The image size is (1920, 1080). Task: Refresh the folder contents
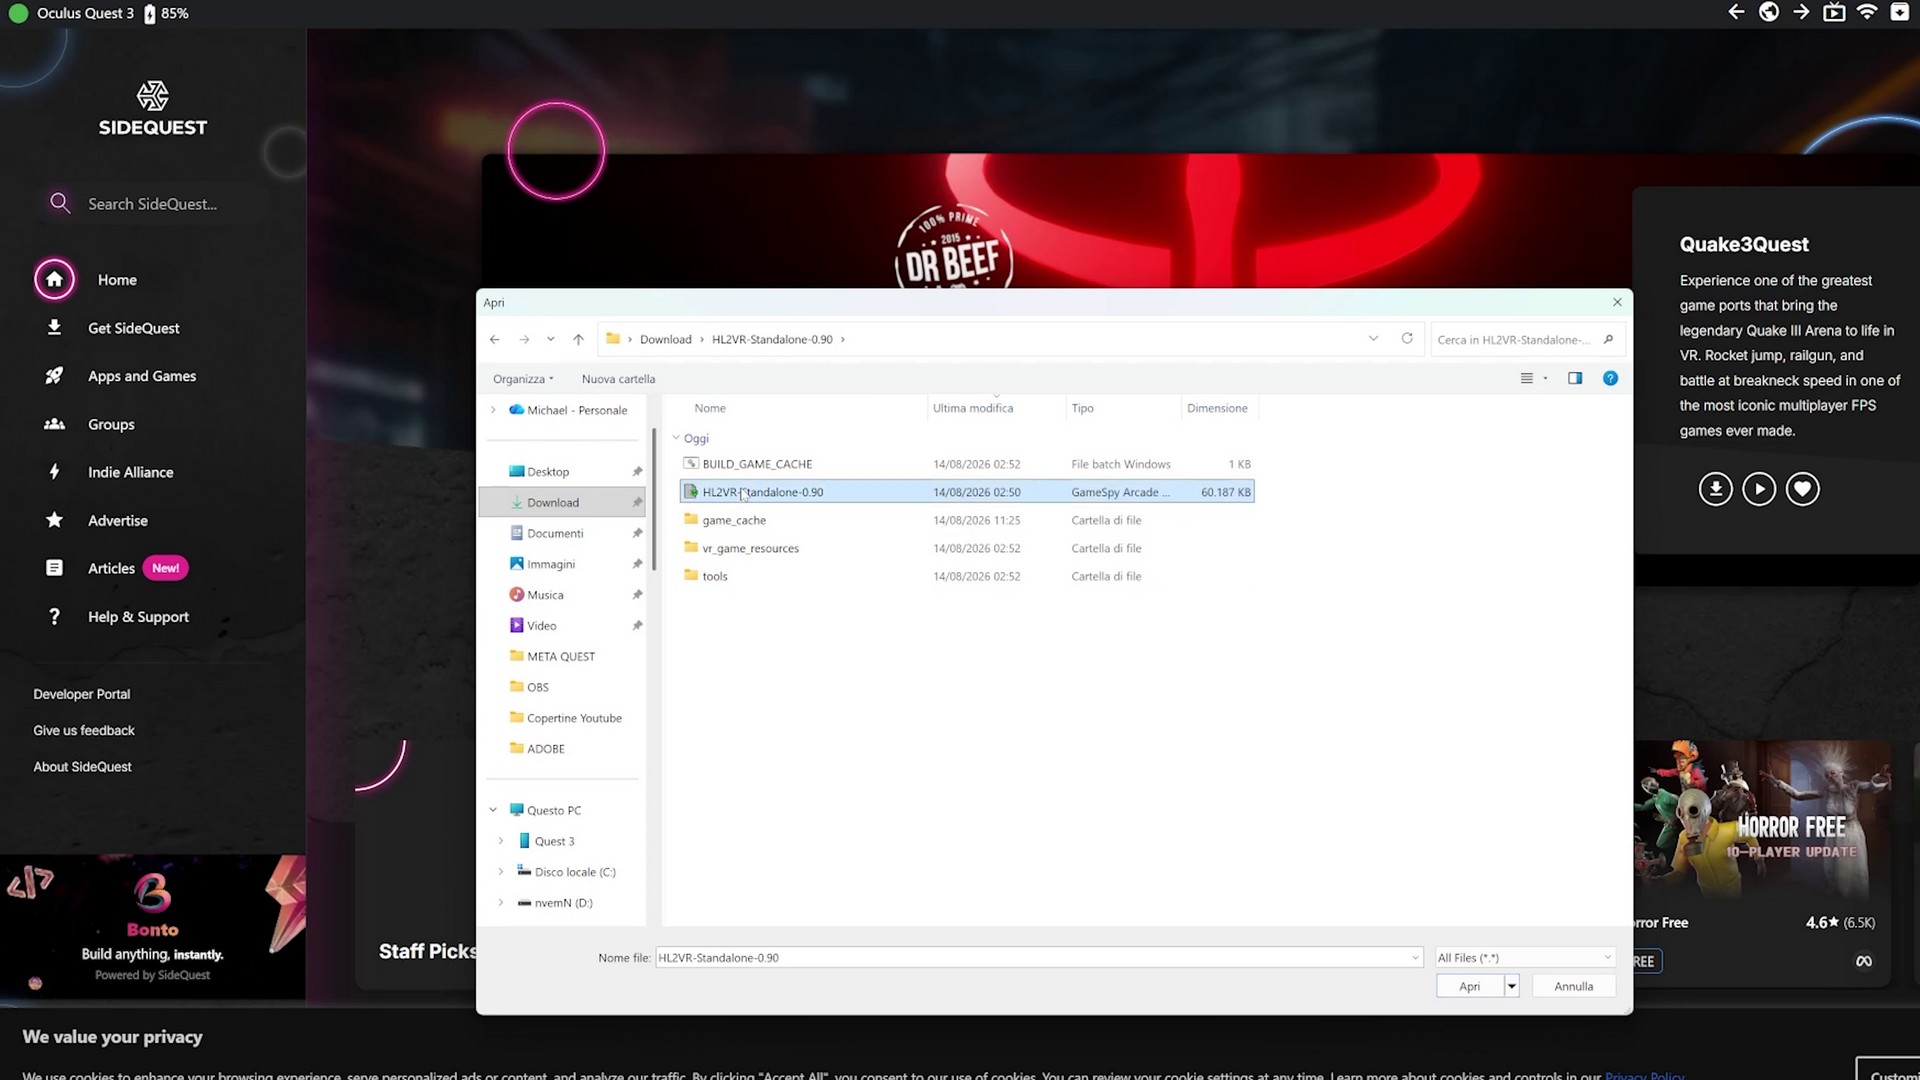(1407, 339)
